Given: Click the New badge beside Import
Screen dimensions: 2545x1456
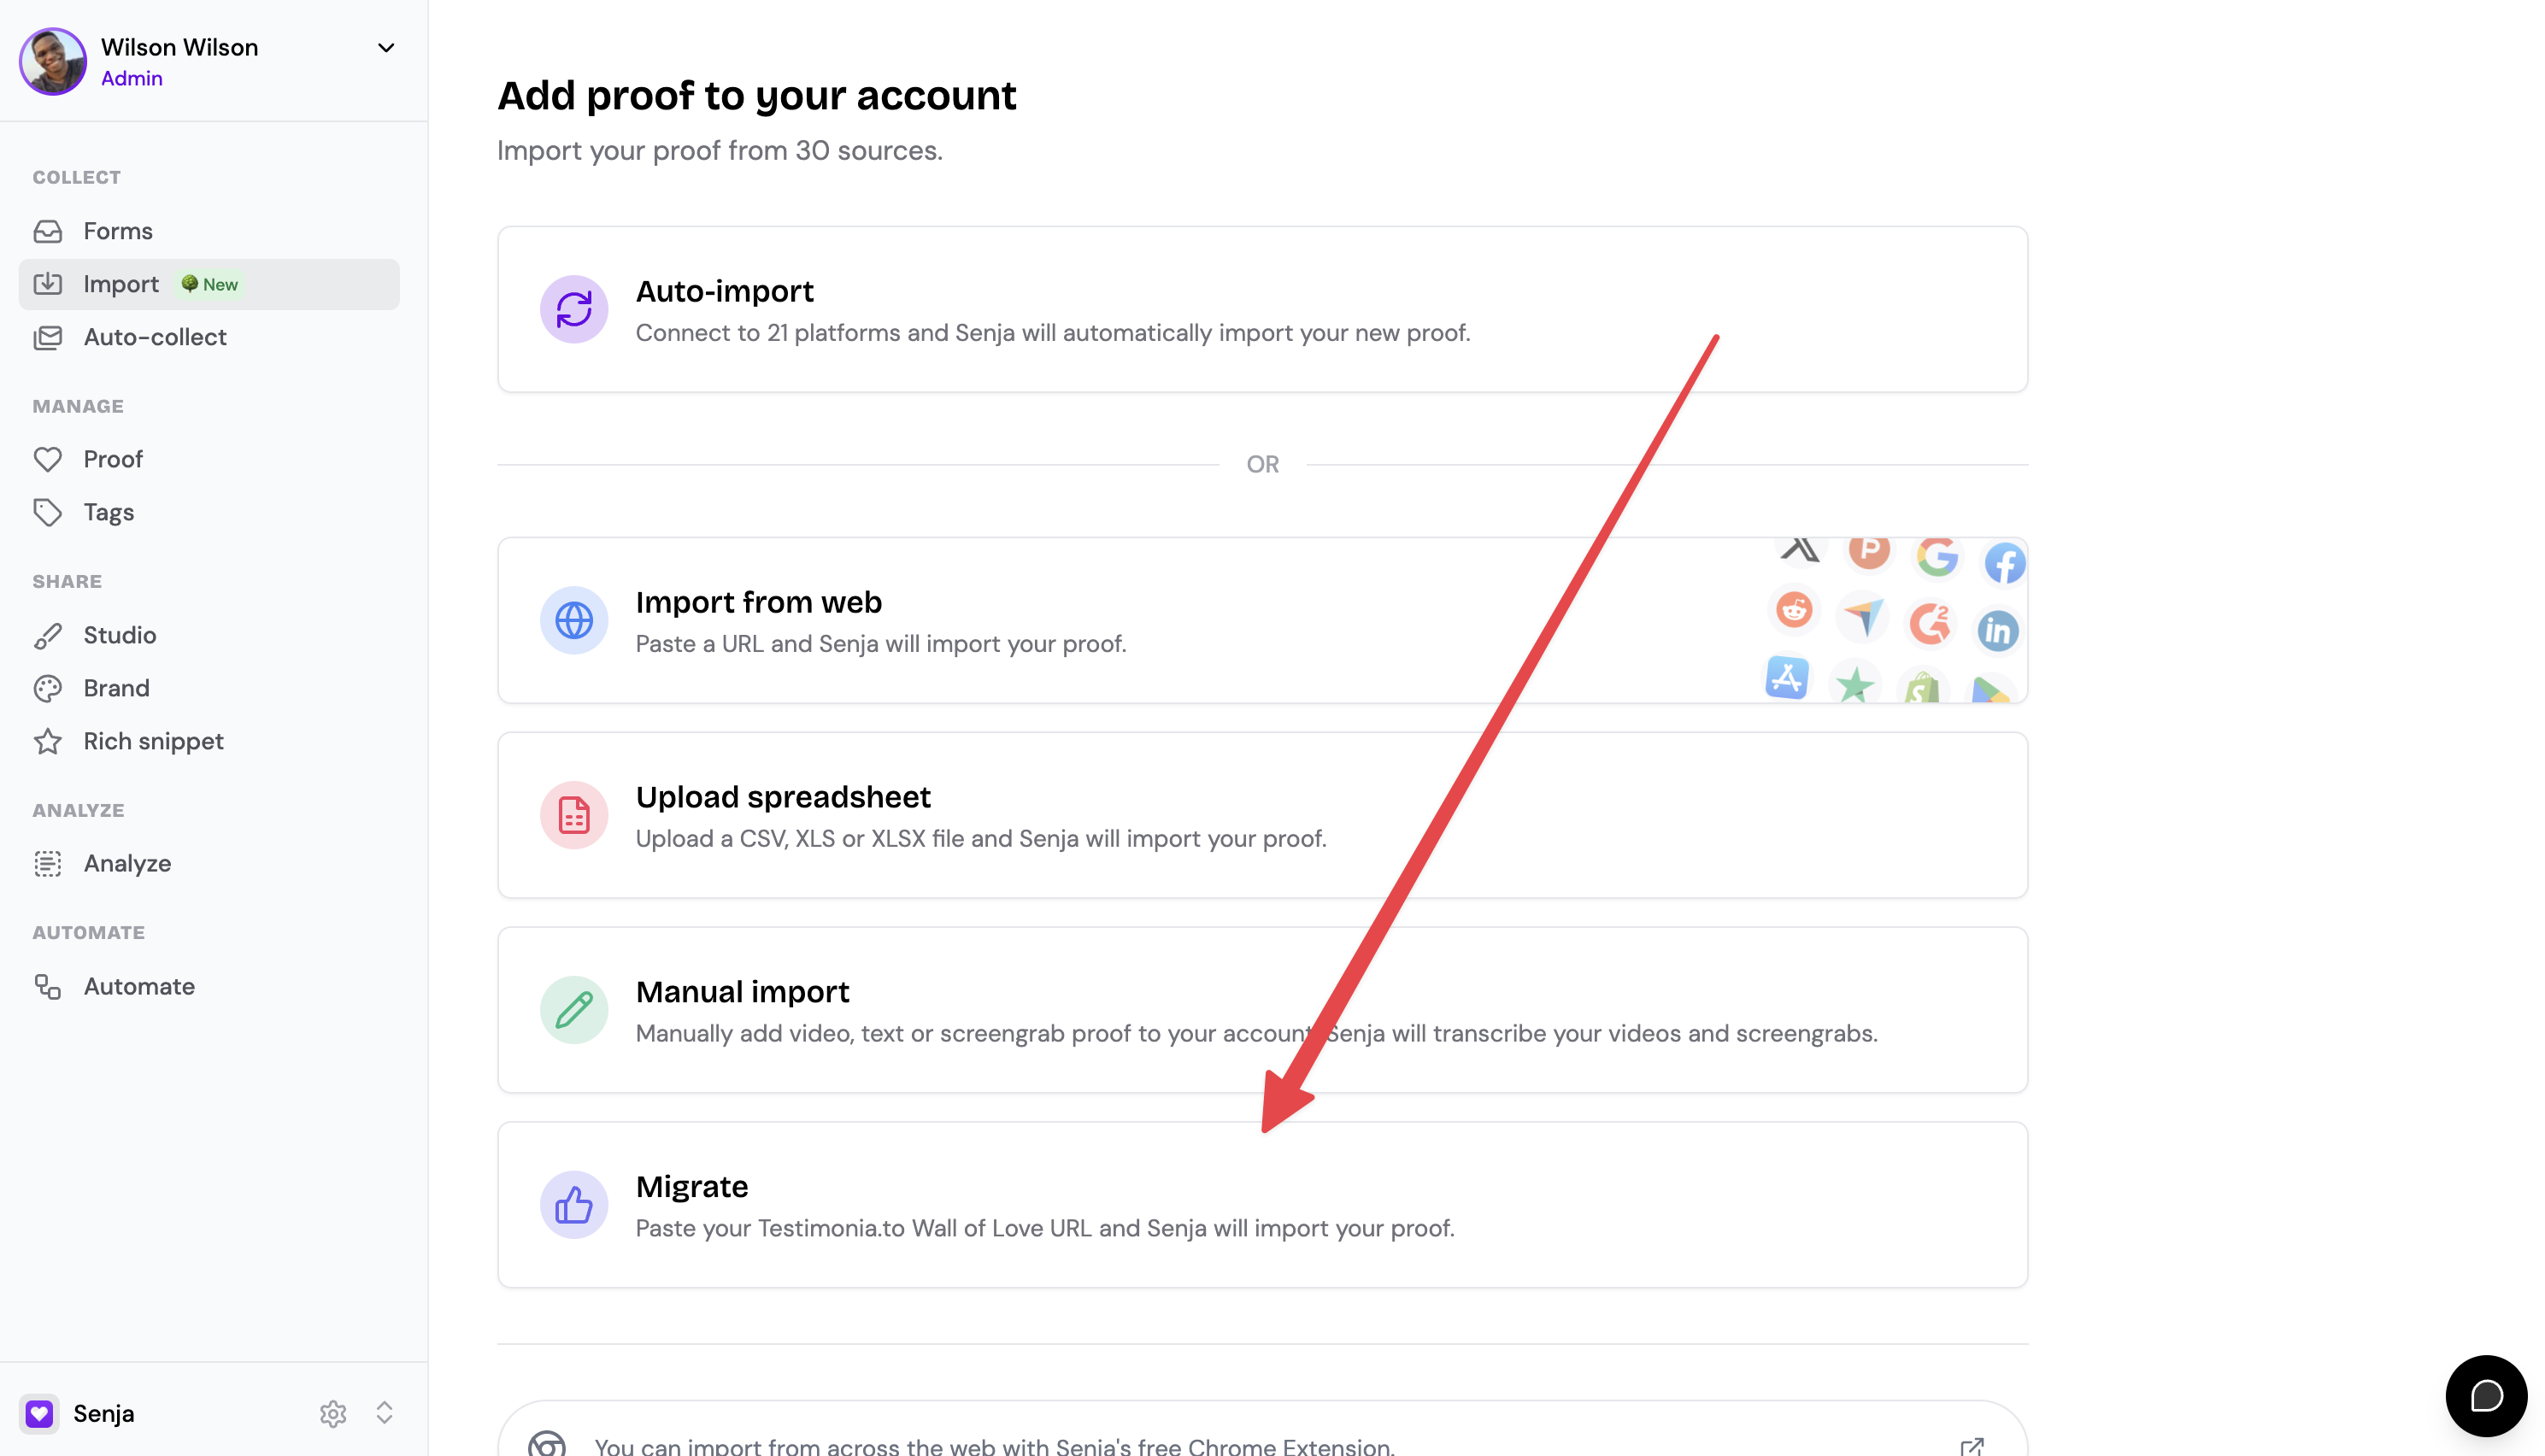Looking at the screenshot, I should tap(210, 284).
